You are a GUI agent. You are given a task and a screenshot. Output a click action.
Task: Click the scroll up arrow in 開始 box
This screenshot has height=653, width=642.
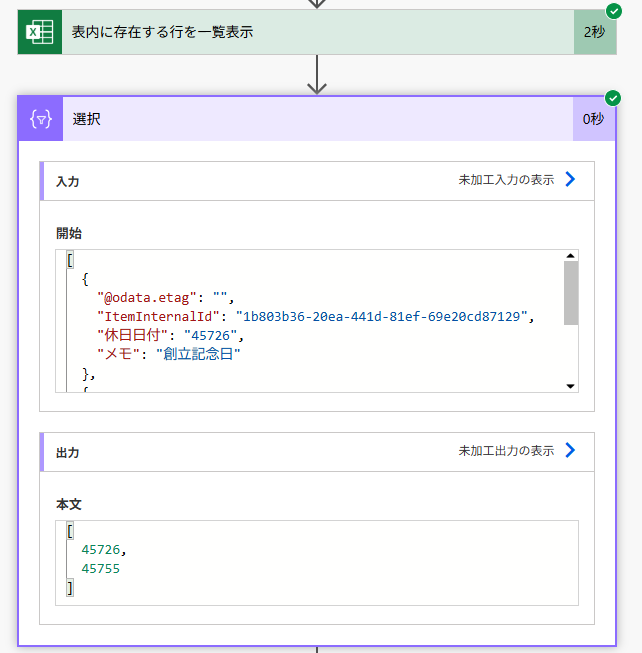(x=570, y=256)
